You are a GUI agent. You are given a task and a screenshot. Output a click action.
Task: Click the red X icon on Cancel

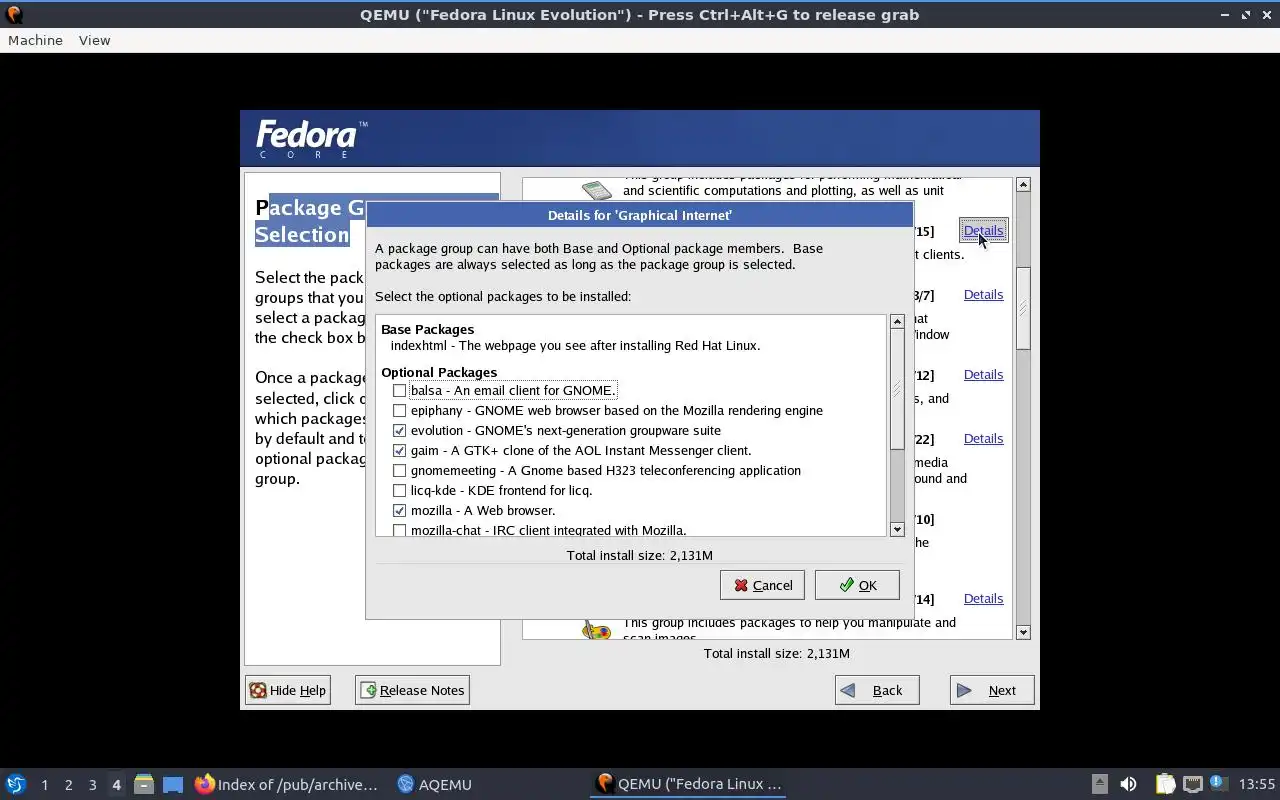click(741, 585)
